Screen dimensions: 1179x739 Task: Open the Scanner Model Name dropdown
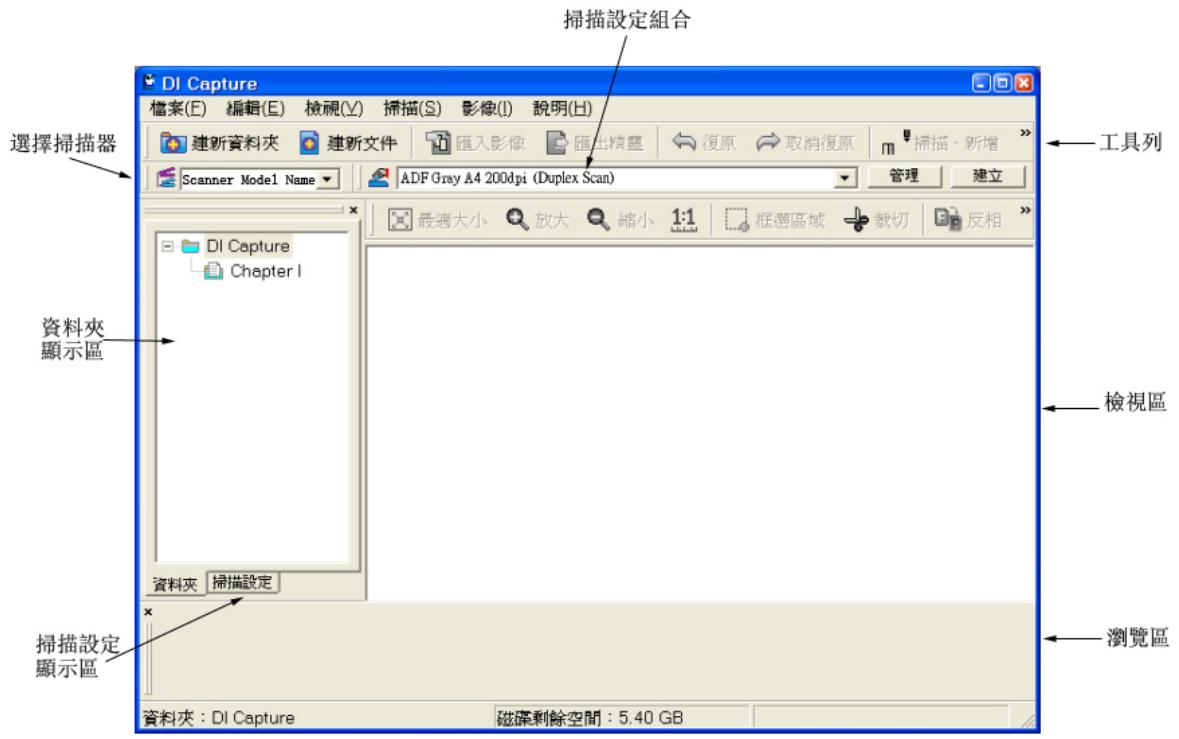pos(327,179)
